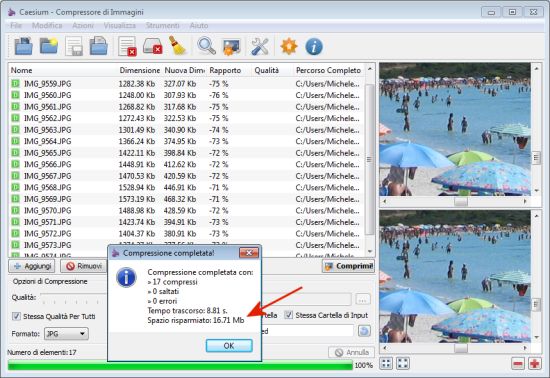The height and width of the screenshot is (378, 550).
Task: Open the Azioni menu
Action: [x=83, y=25]
